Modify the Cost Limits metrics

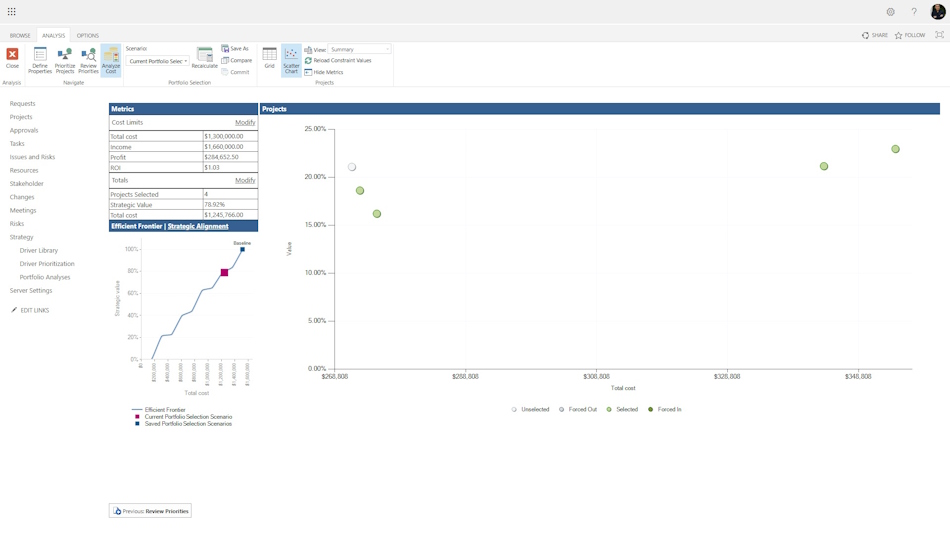click(x=245, y=122)
